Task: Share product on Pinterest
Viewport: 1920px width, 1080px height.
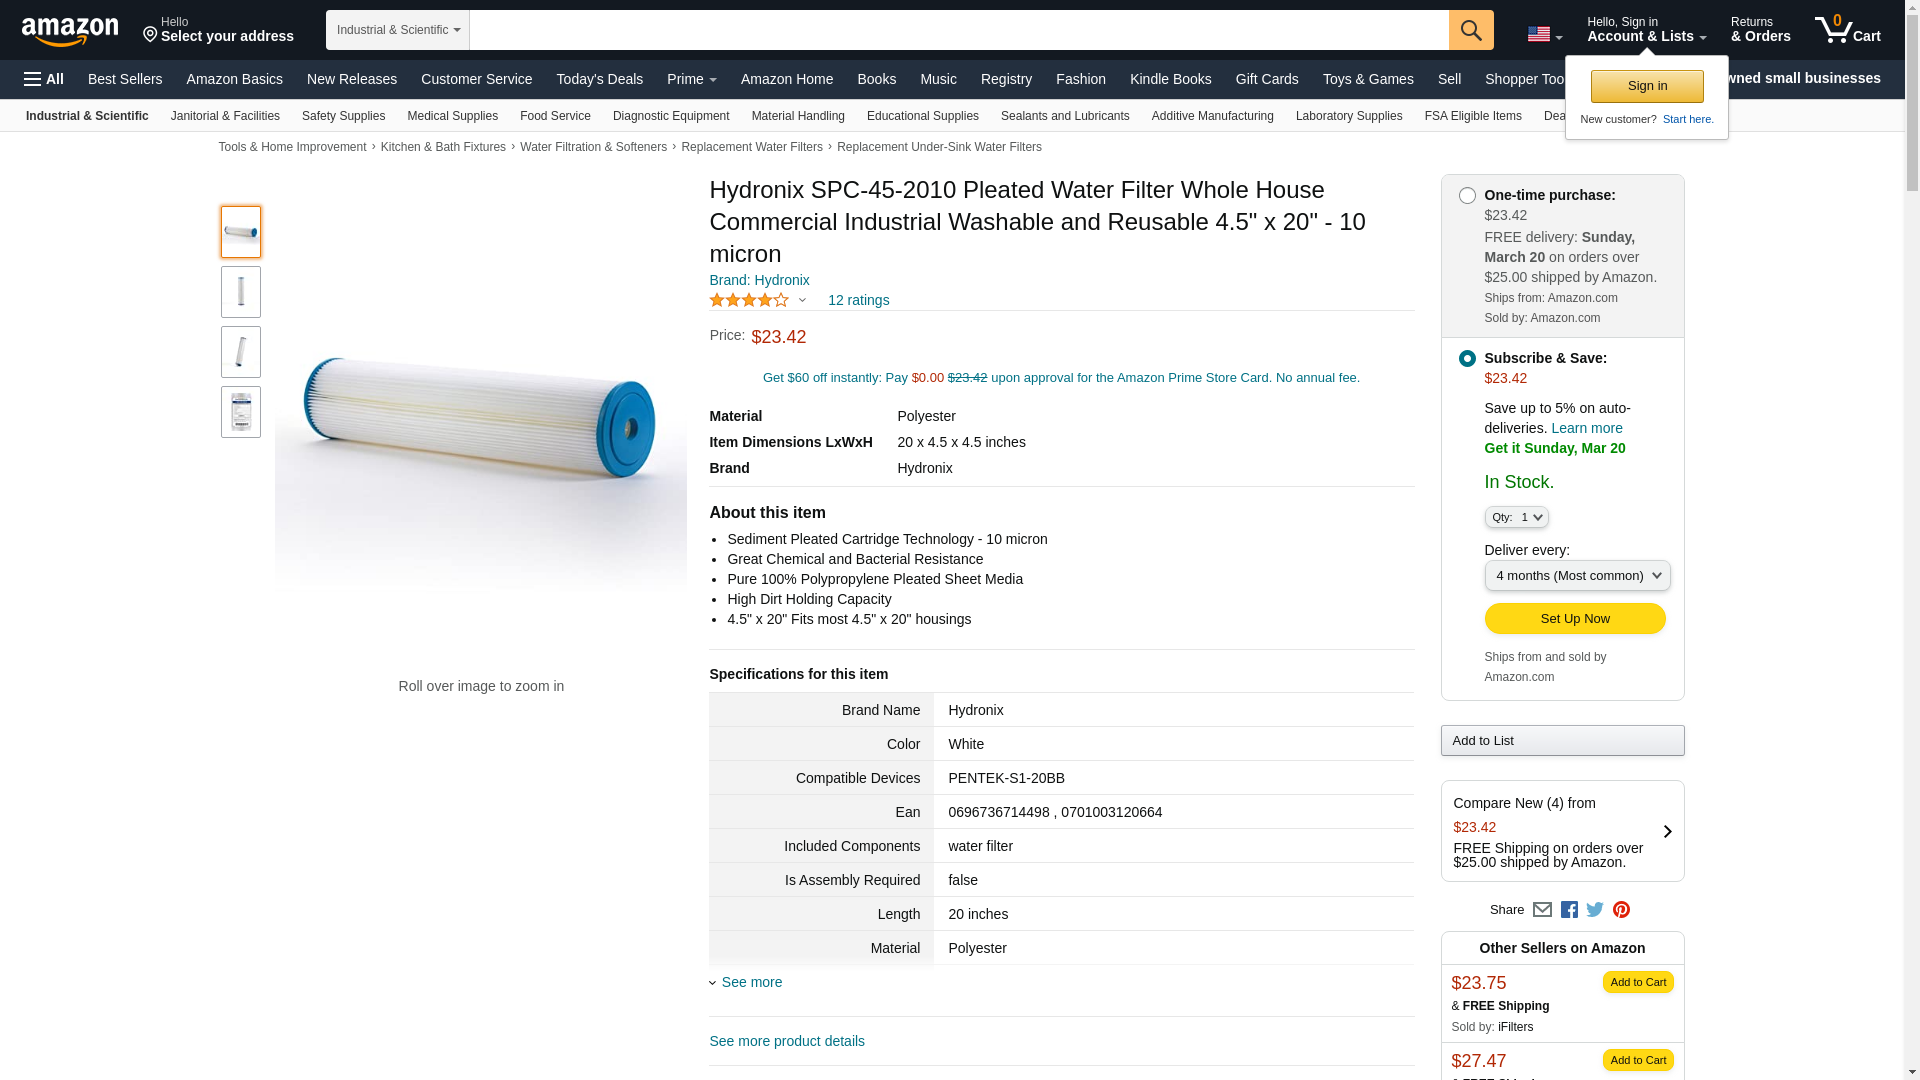Action: pos(1621,910)
